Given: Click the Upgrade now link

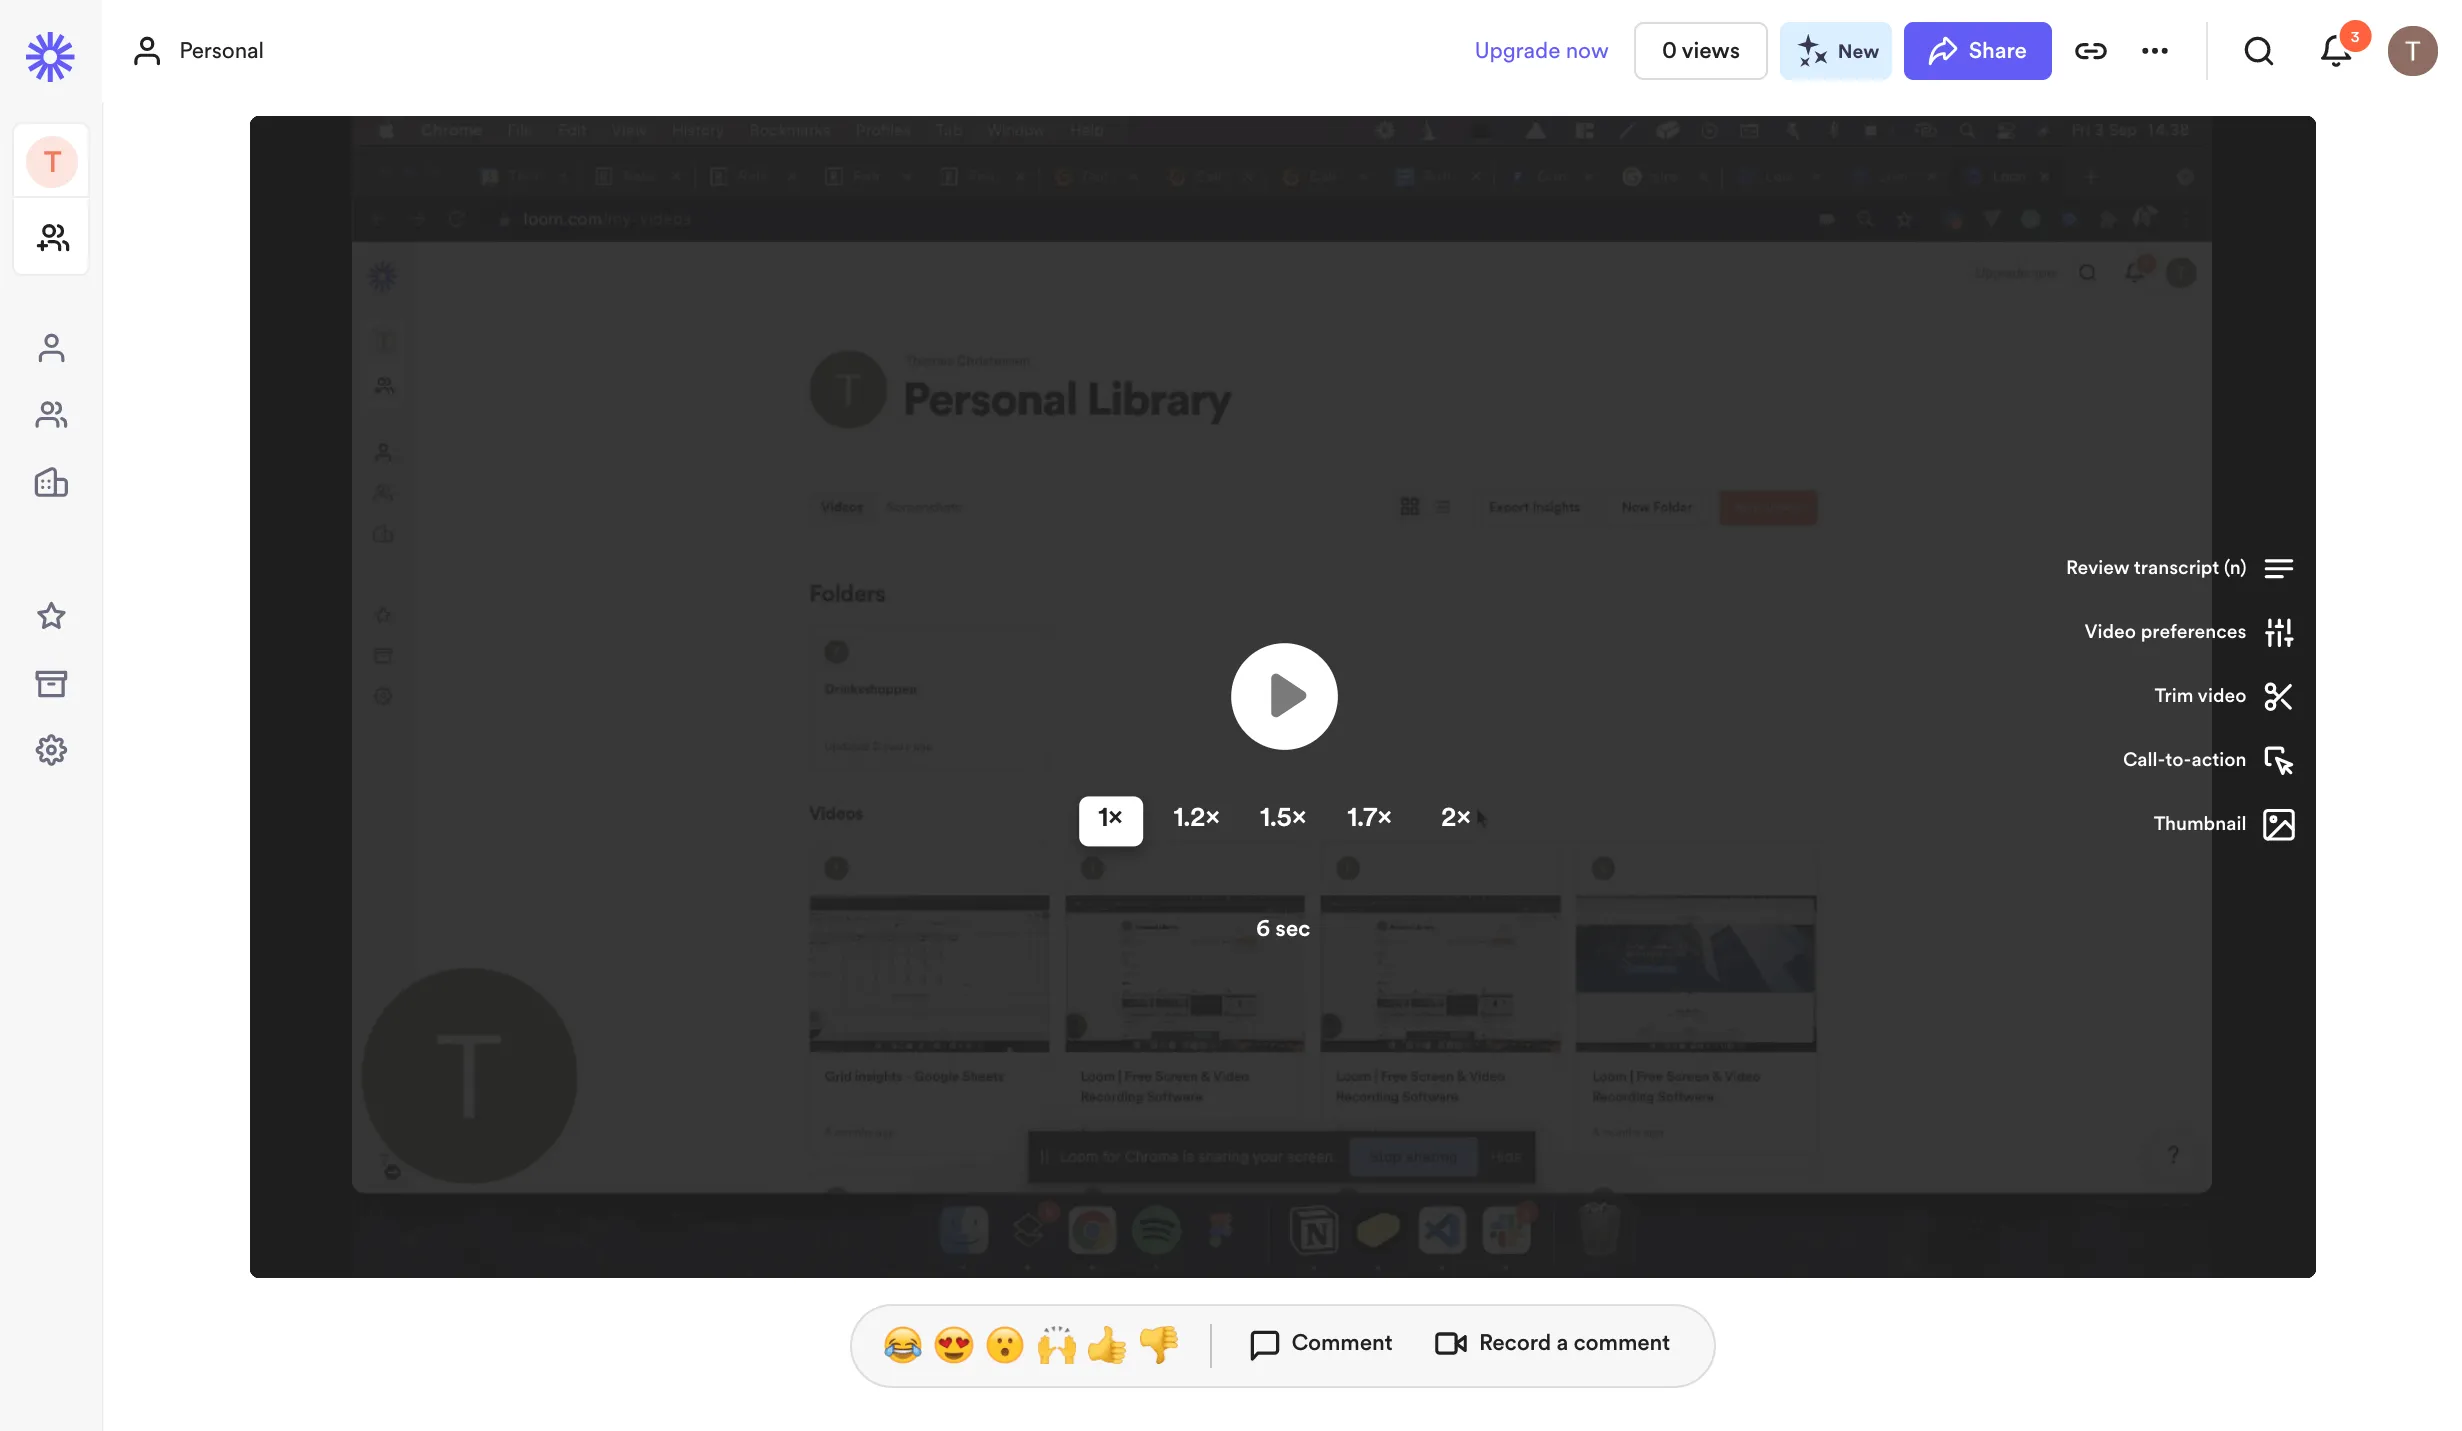Looking at the screenshot, I should point(1541,51).
